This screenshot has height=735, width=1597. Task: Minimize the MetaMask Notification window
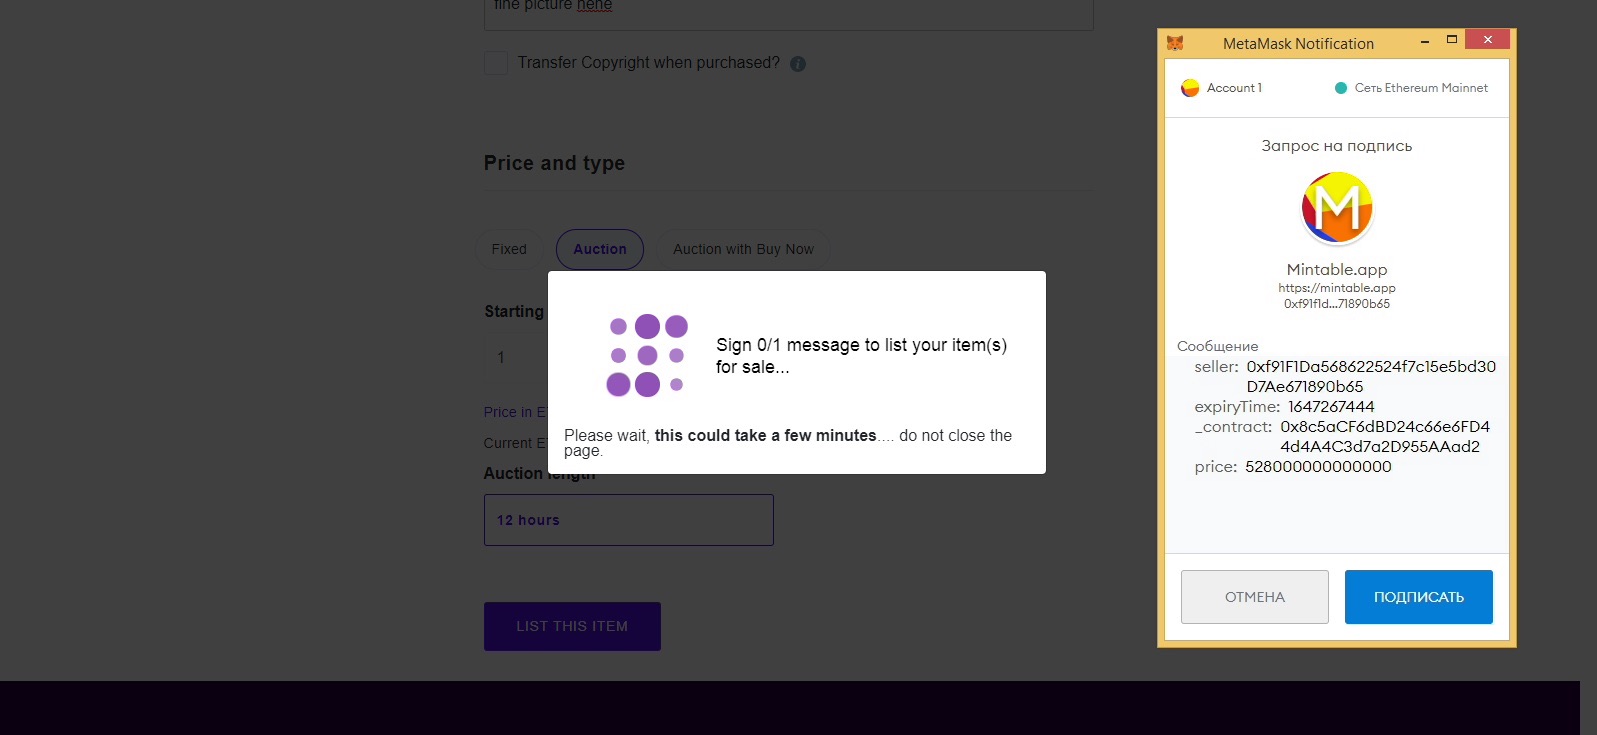point(1424,42)
